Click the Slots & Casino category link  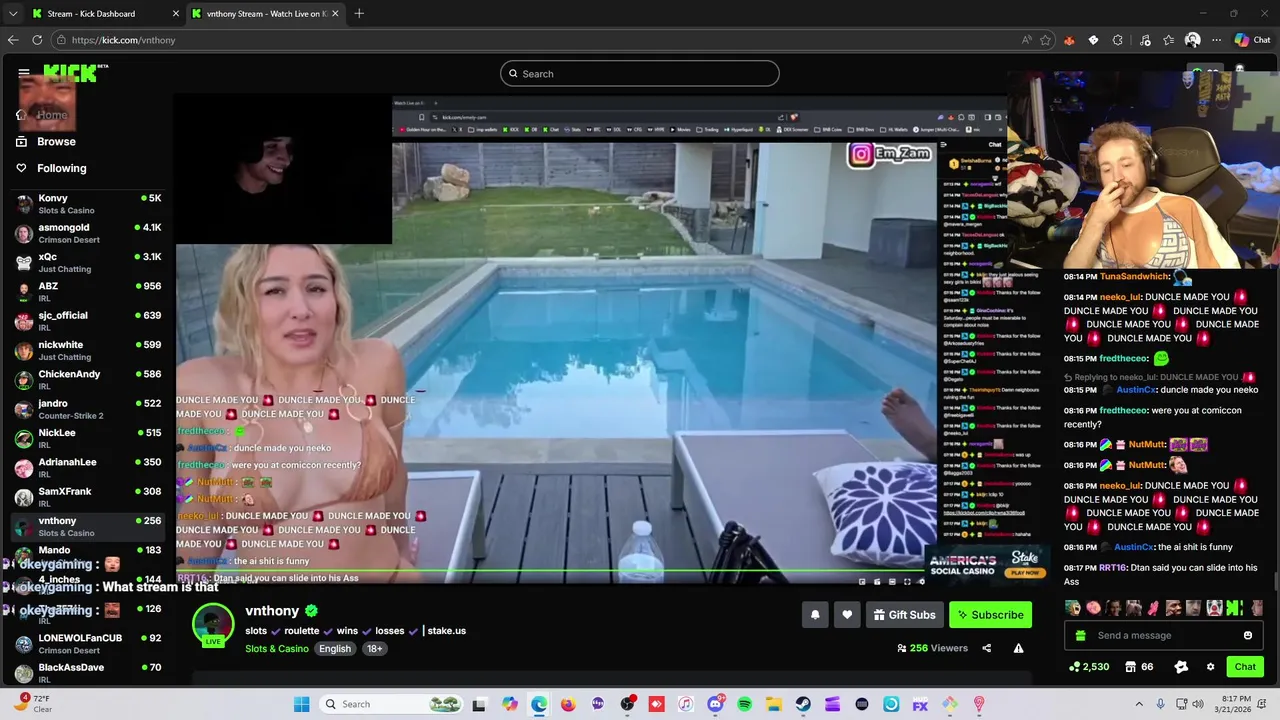(x=277, y=648)
